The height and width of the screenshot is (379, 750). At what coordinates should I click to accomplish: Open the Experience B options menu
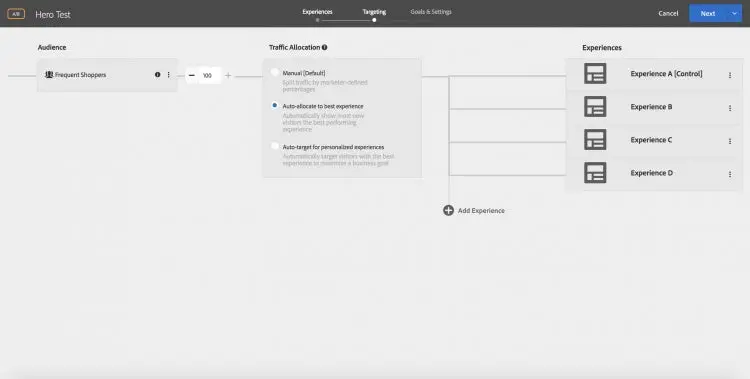(730, 108)
